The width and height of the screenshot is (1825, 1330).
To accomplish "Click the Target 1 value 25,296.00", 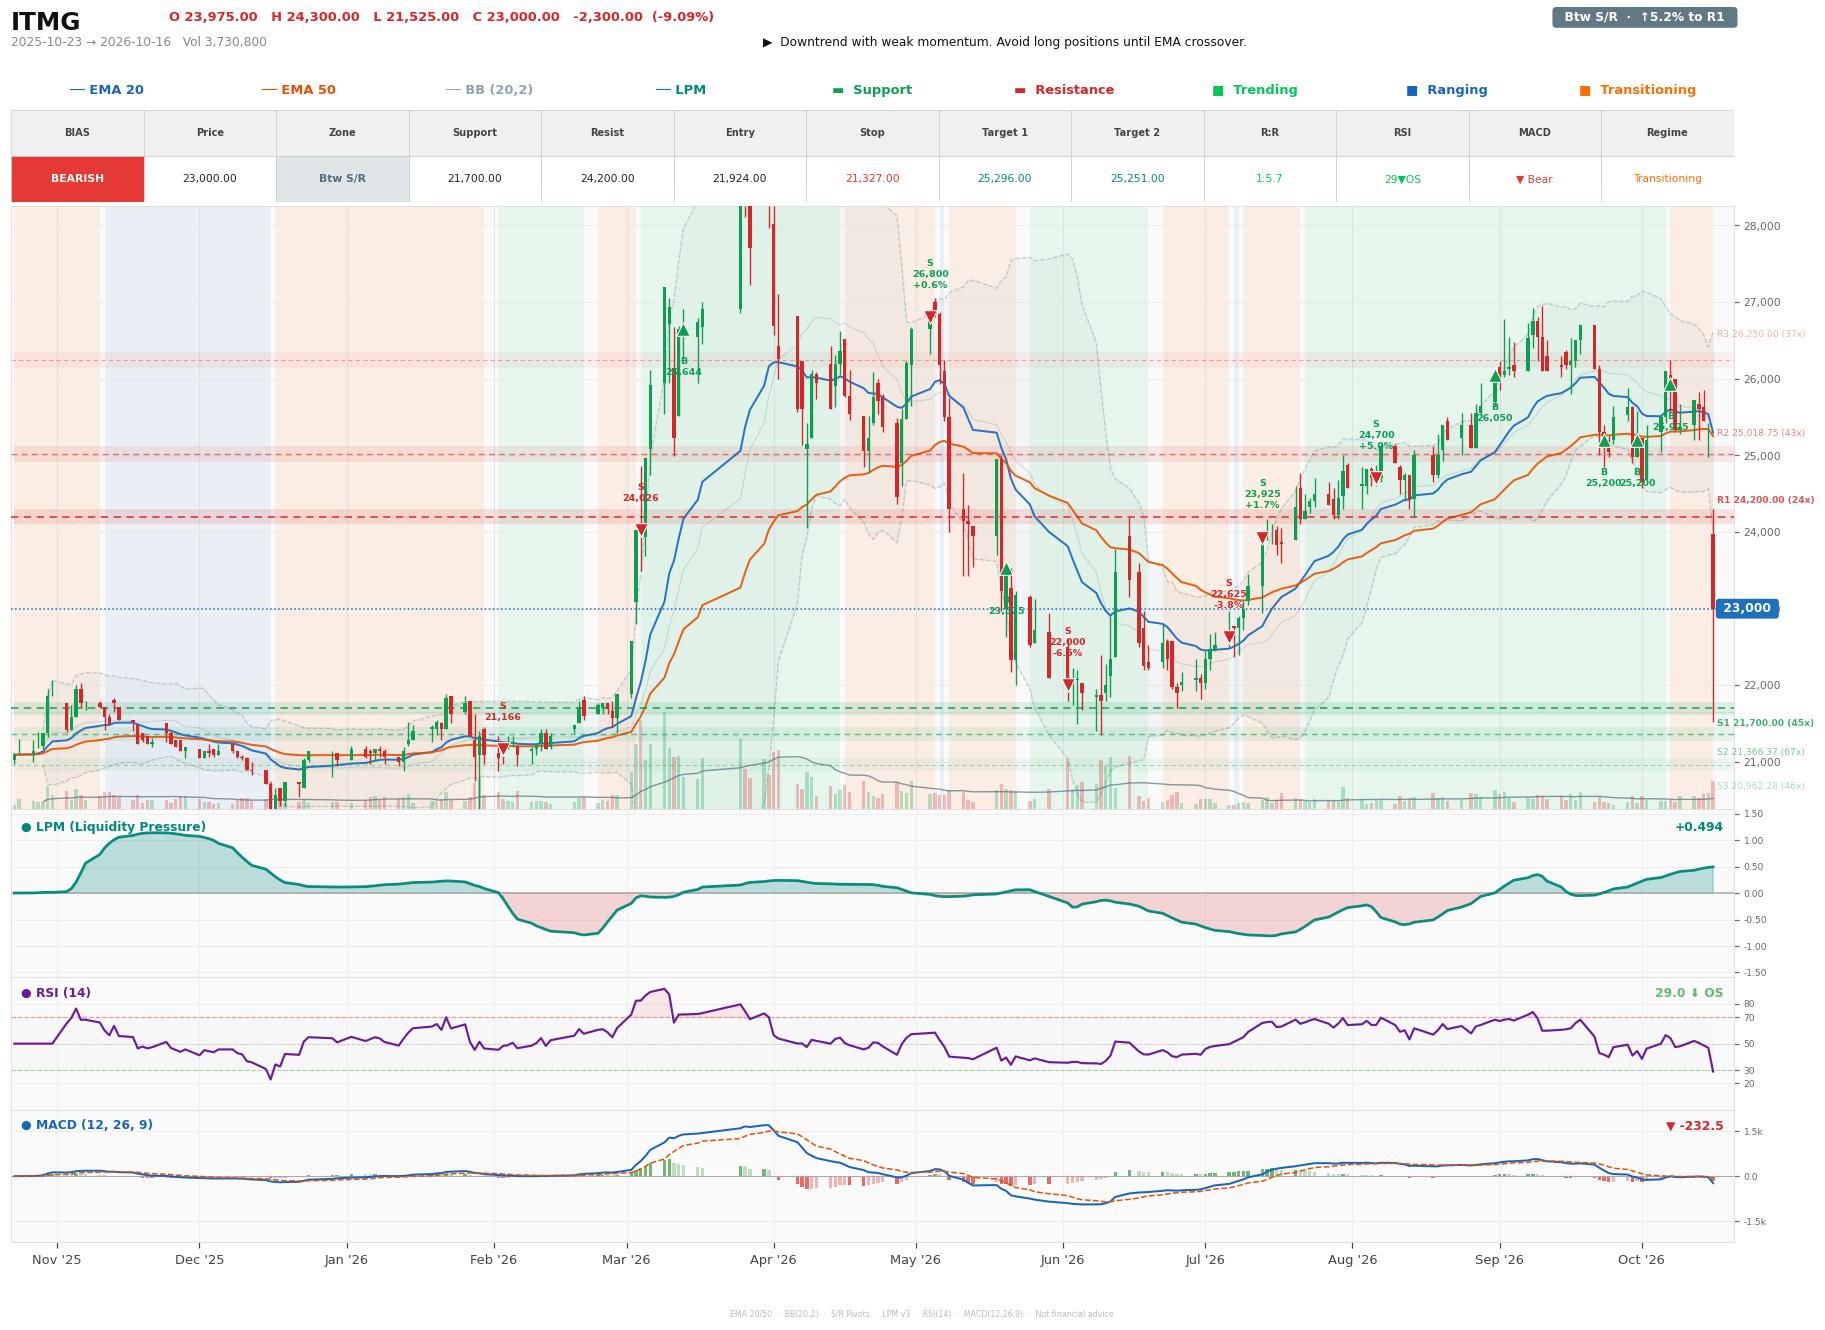I will (1005, 179).
